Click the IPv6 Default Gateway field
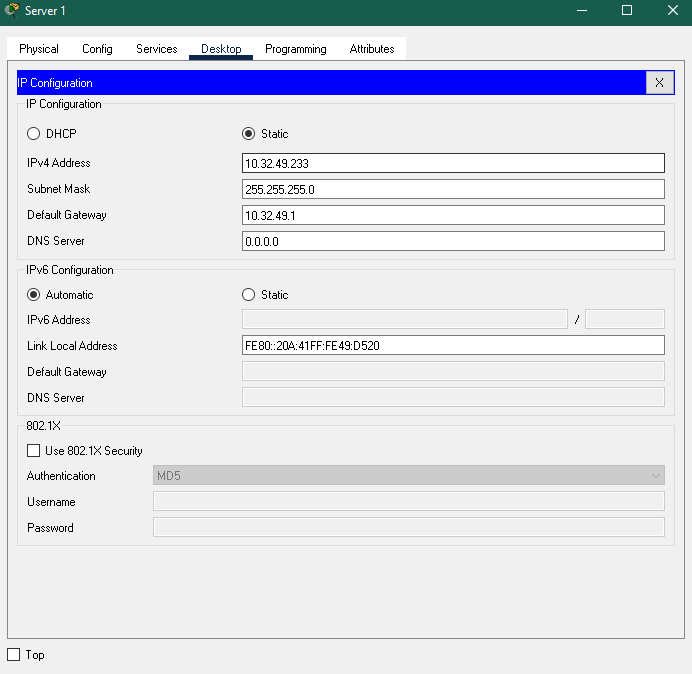The height and width of the screenshot is (674, 692). [x=453, y=371]
